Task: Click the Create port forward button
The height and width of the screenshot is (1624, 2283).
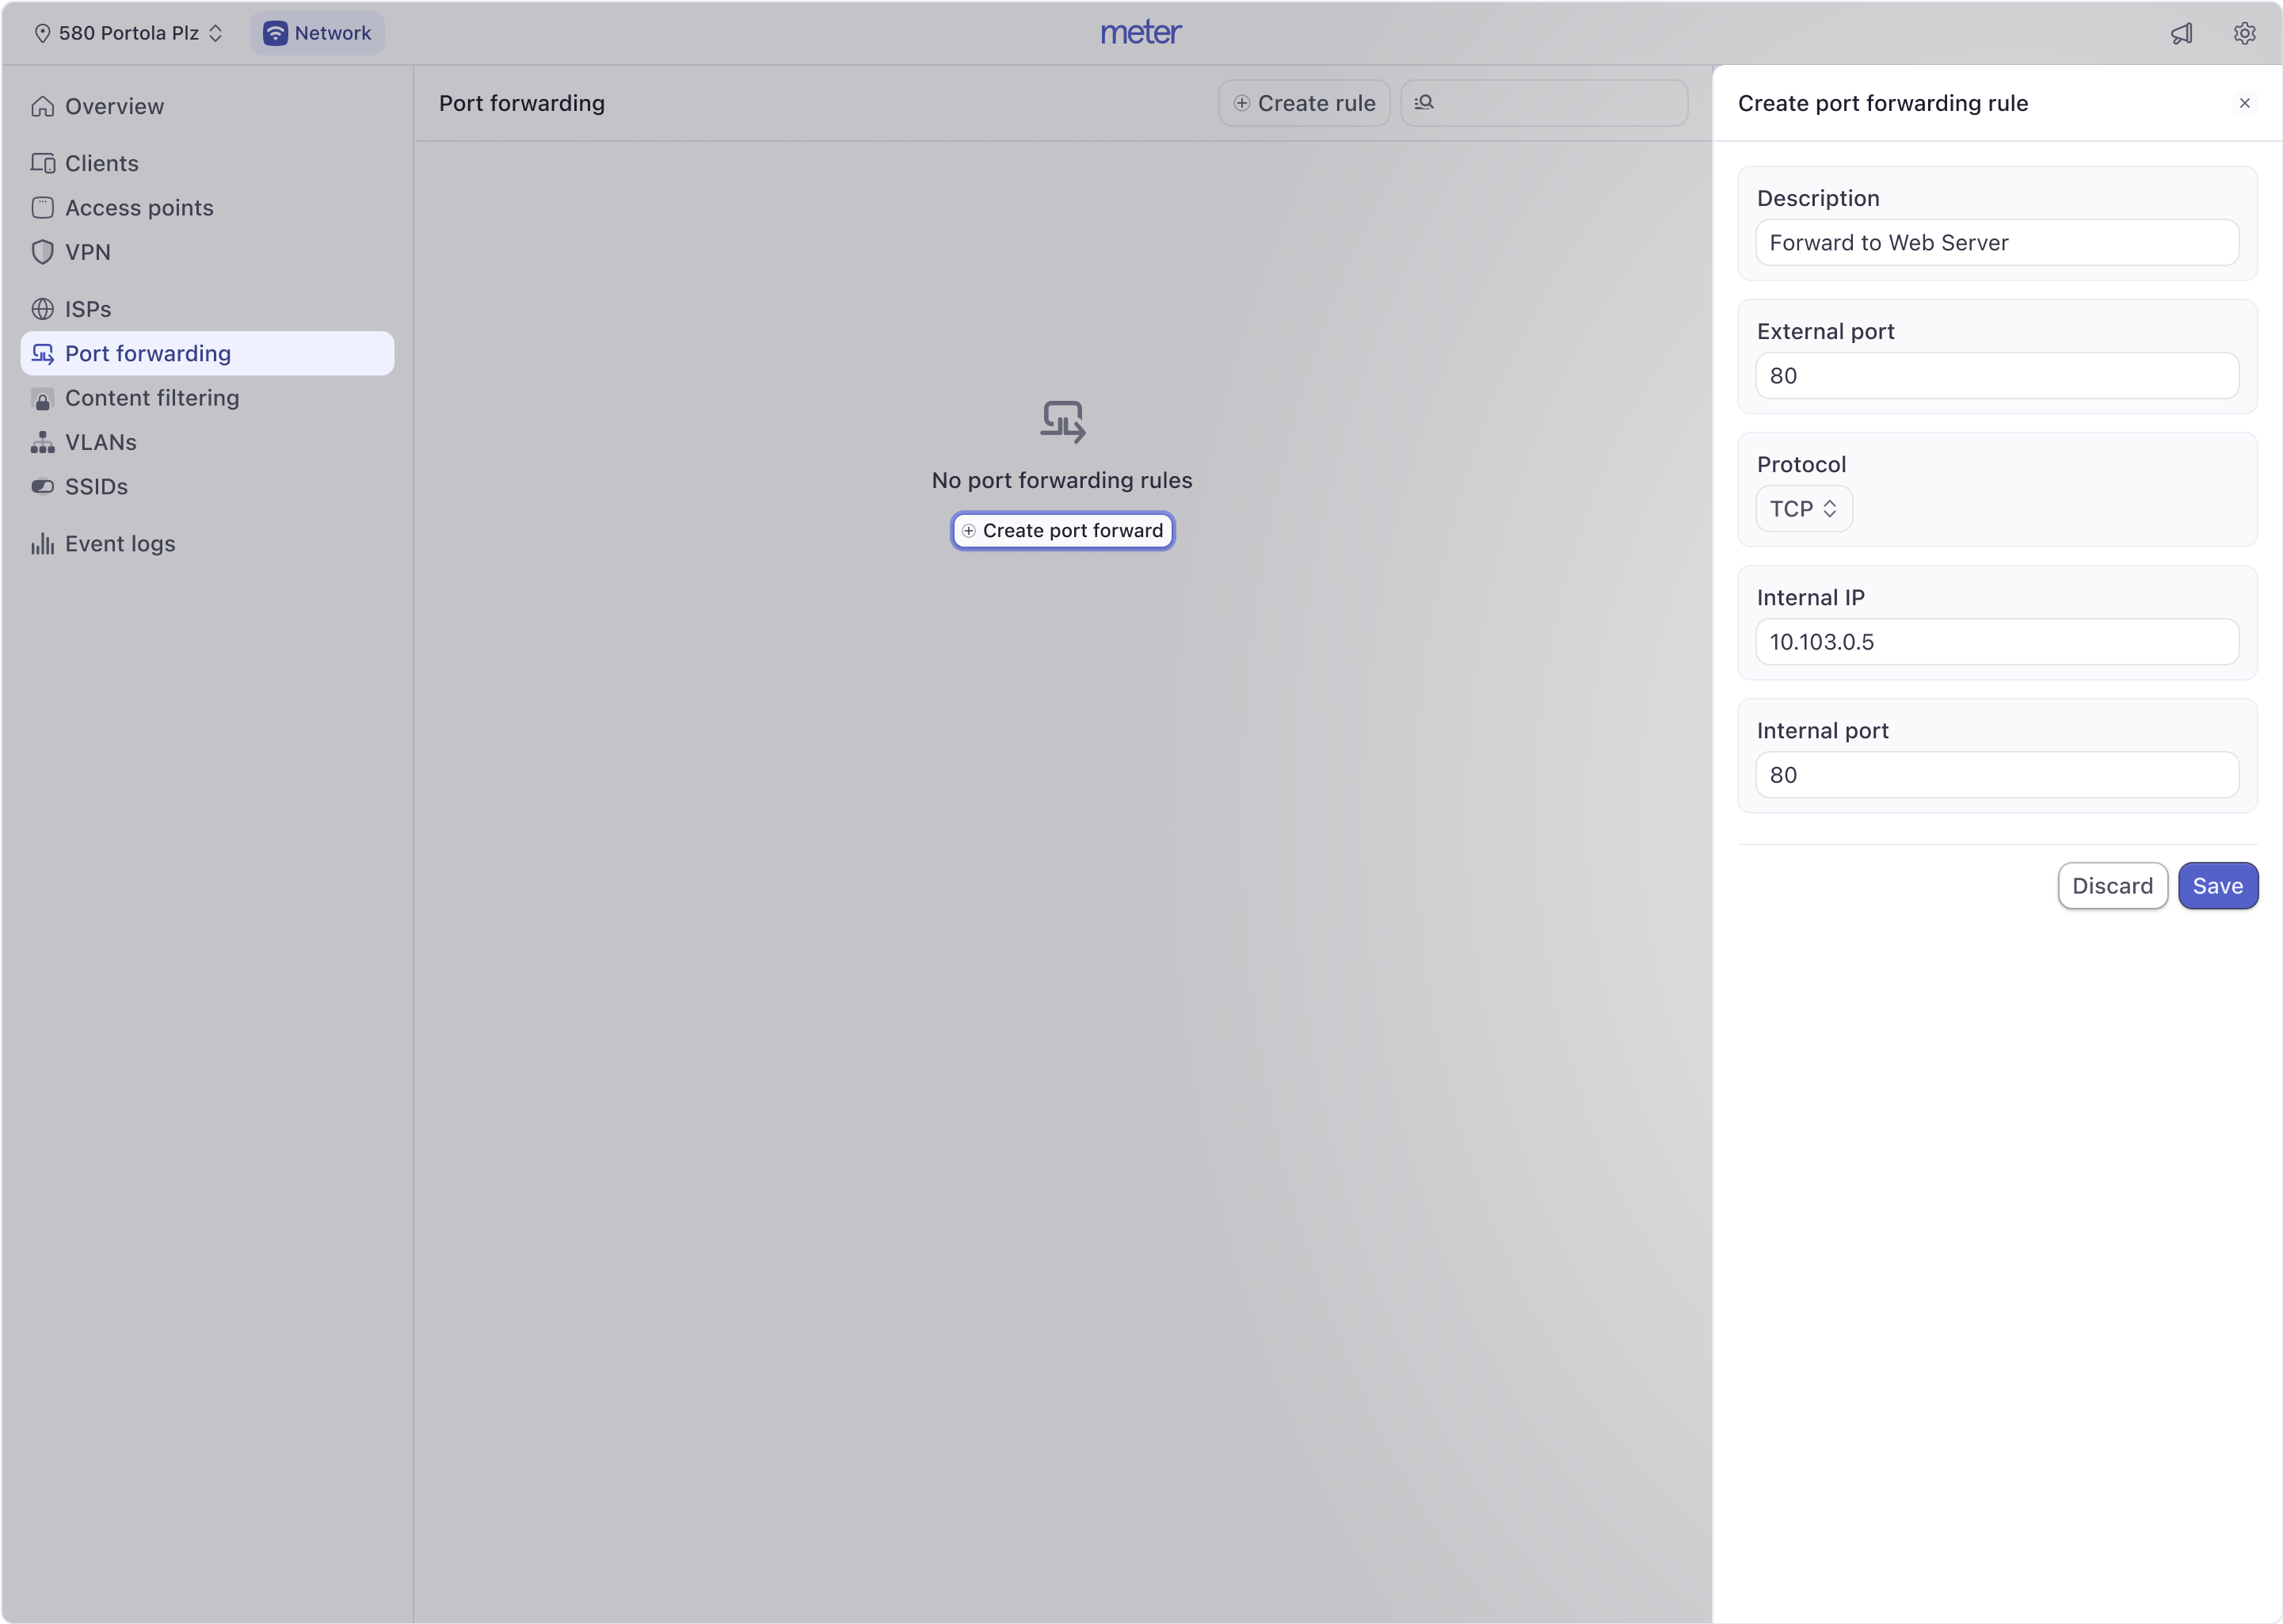Action: 1062,531
